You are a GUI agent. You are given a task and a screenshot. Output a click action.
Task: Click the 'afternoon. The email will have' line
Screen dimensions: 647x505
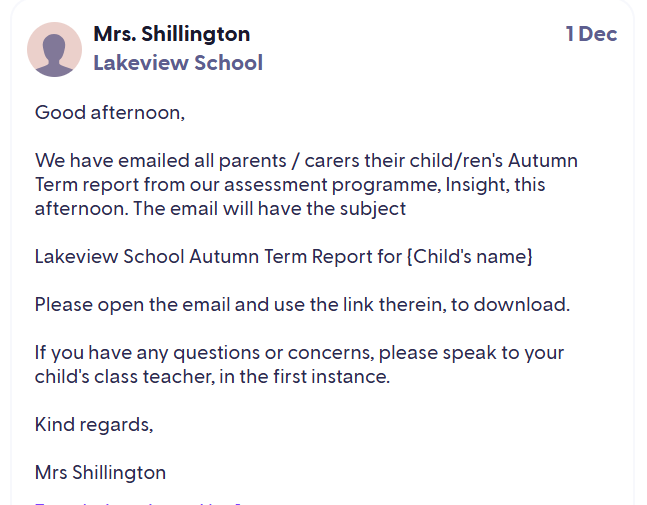pyautogui.click(x=220, y=208)
